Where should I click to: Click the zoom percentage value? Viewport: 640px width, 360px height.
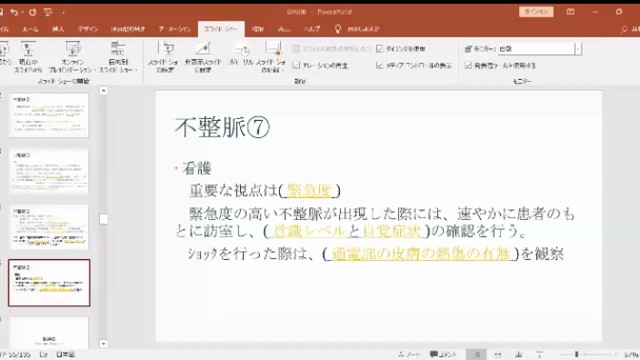tap(632, 354)
